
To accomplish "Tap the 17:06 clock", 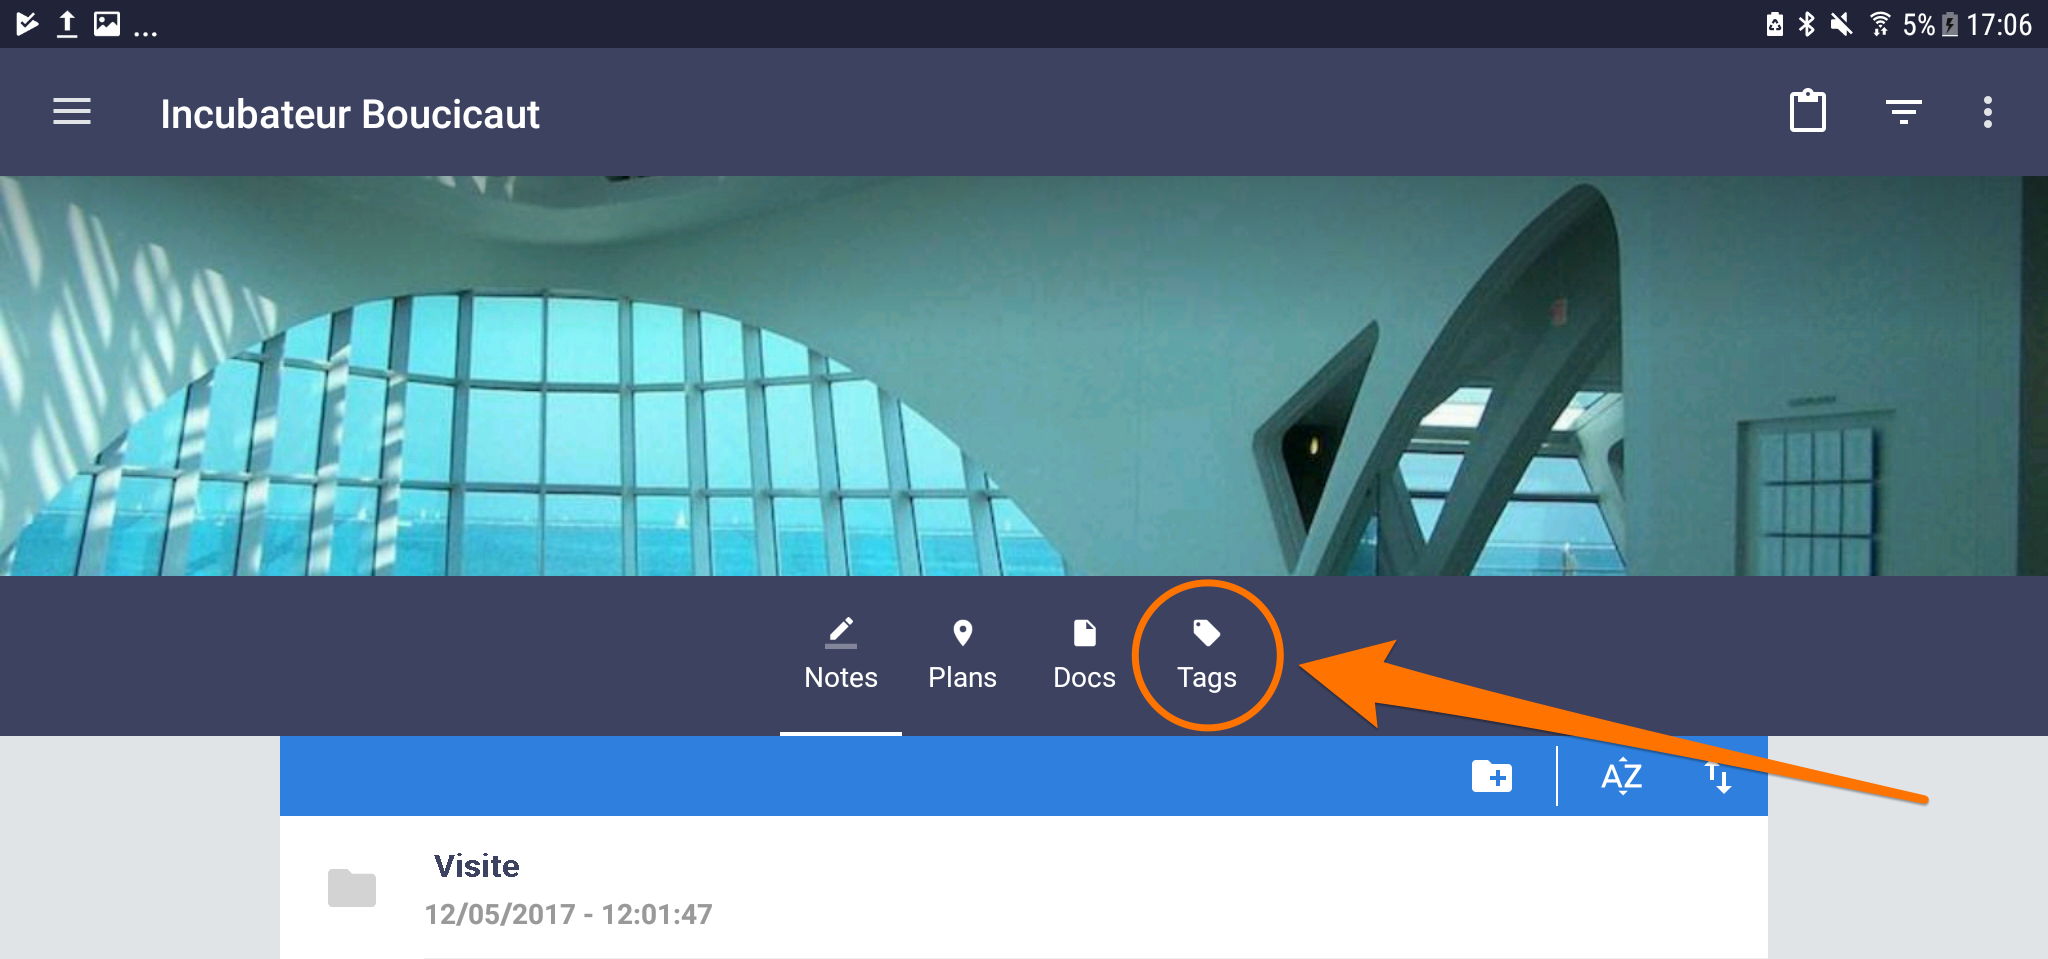I will click(x=1999, y=25).
